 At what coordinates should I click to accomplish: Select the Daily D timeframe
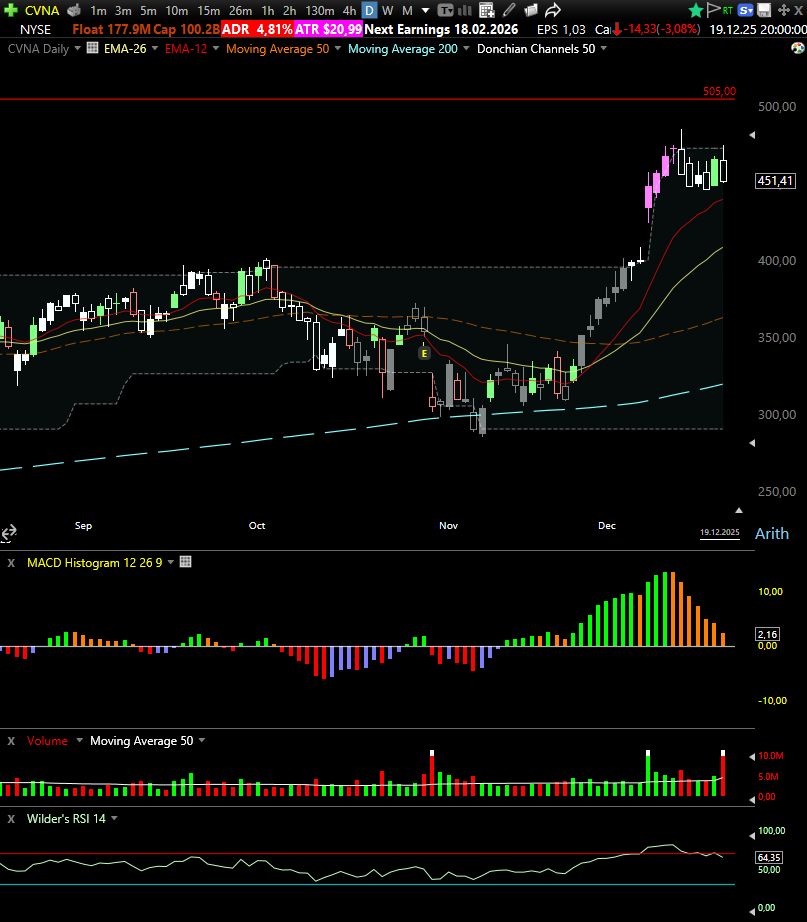369,11
